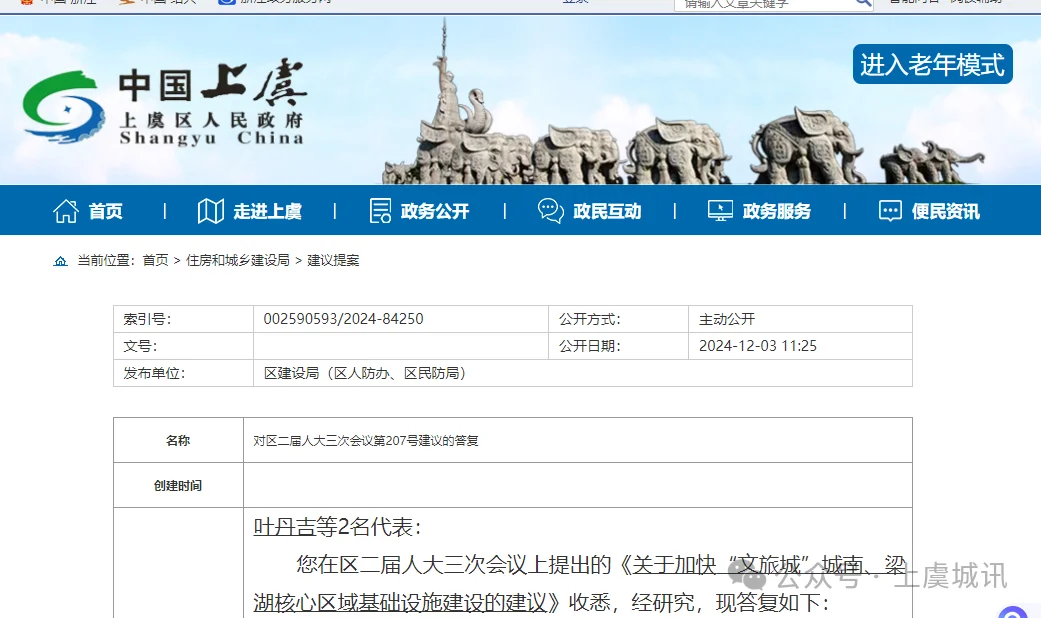The height and width of the screenshot is (618, 1041).
Task: Click the document icon beside 政务公开
Action: tap(380, 211)
